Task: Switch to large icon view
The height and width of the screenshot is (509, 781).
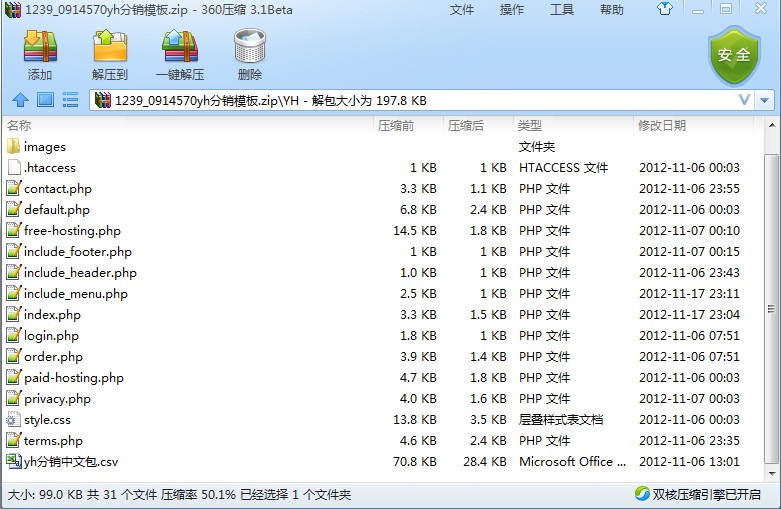Action: click(45, 100)
